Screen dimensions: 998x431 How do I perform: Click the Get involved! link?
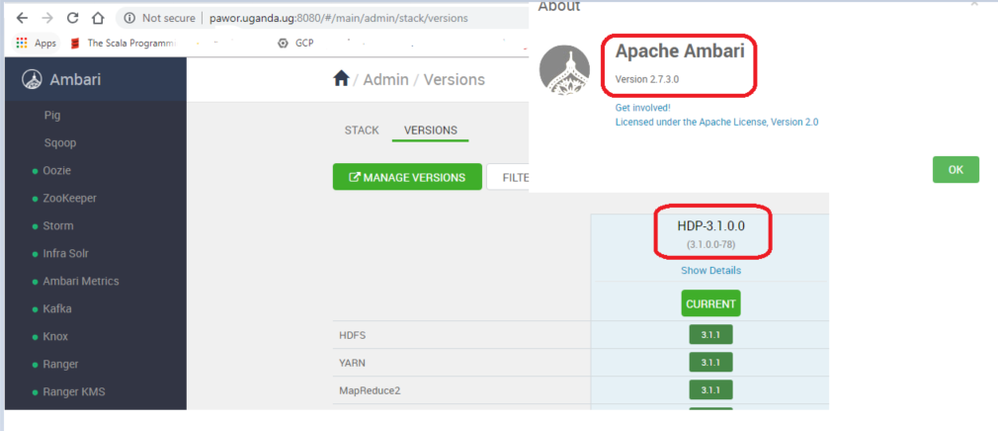tap(643, 108)
